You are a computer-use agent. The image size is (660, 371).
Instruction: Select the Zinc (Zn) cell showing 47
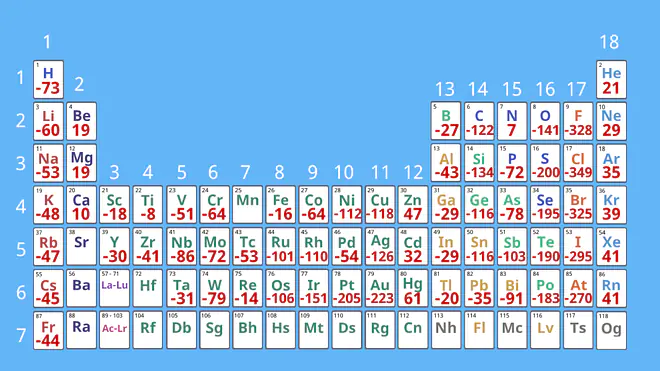[x=413, y=205]
